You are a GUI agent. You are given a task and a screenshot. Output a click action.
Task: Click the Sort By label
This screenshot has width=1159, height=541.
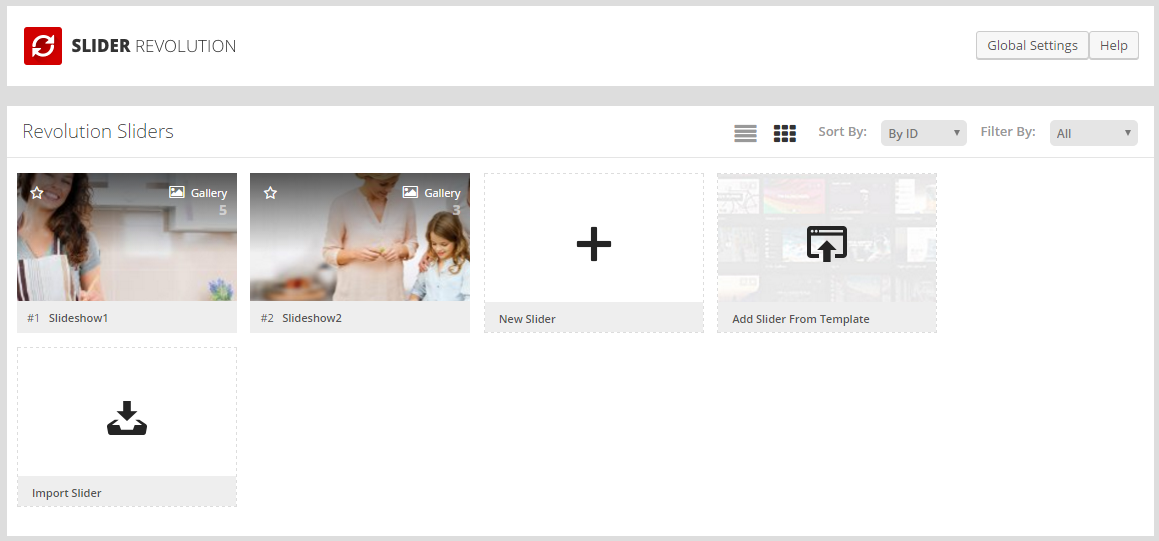point(842,132)
